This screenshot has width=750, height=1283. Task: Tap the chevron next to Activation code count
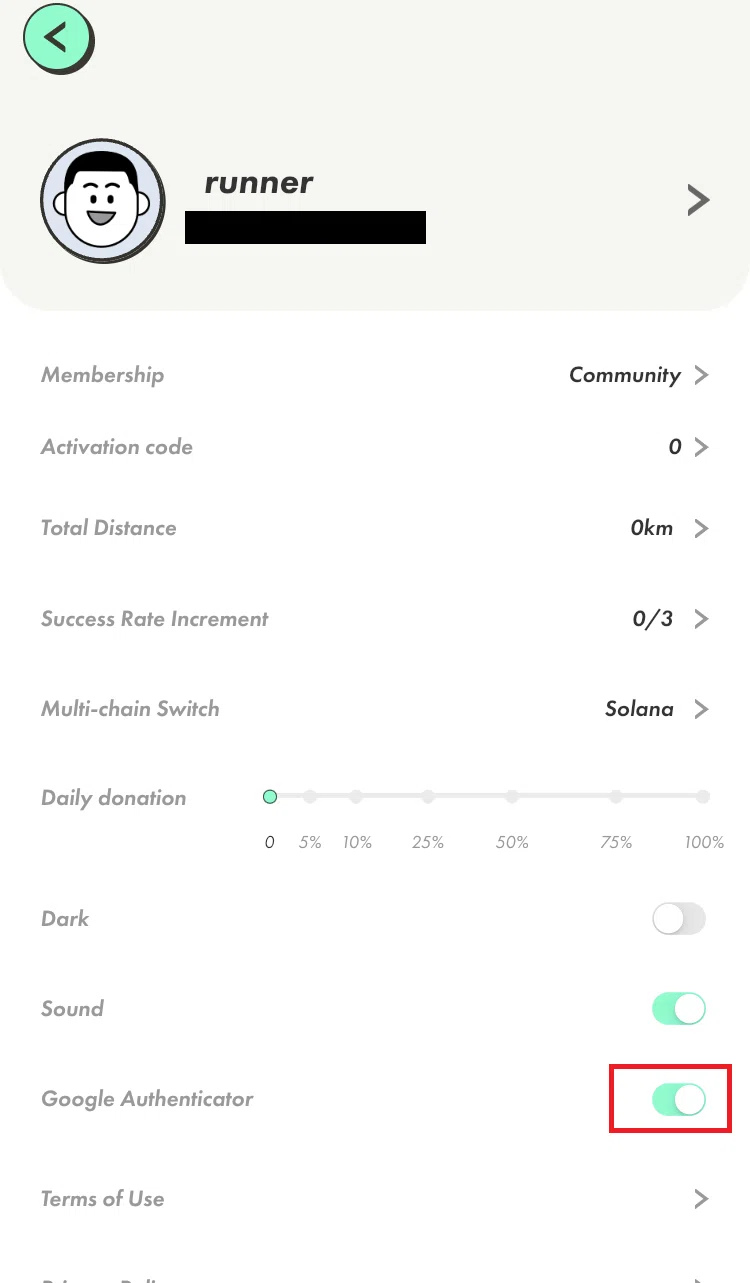pos(701,447)
